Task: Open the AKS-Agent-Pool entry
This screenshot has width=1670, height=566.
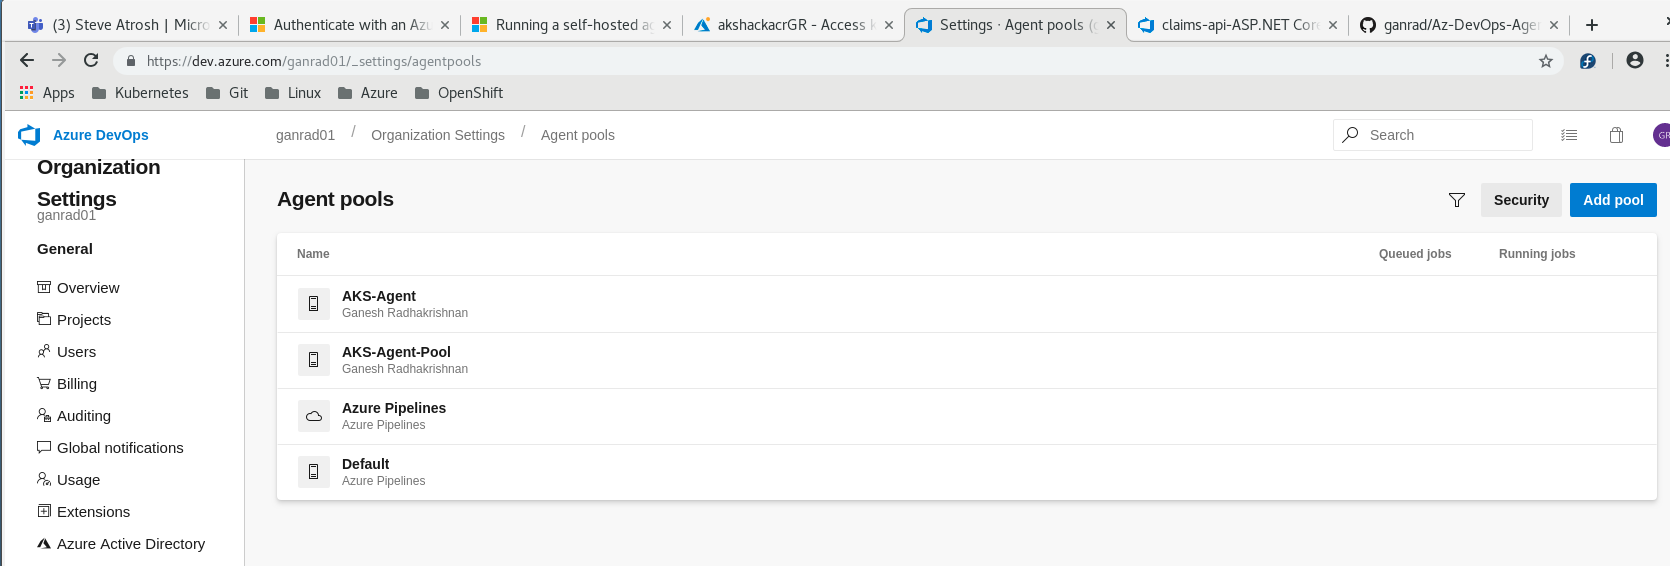Action: pyautogui.click(x=966, y=360)
